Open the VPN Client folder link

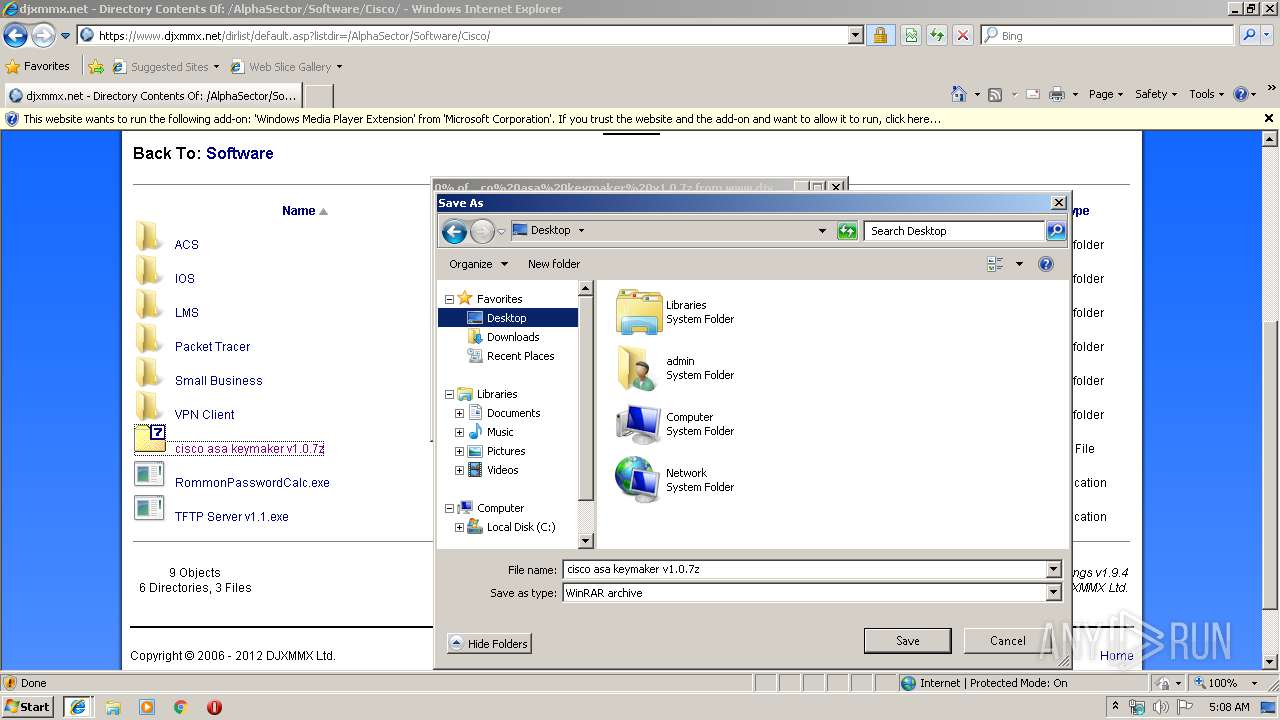coord(205,415)
